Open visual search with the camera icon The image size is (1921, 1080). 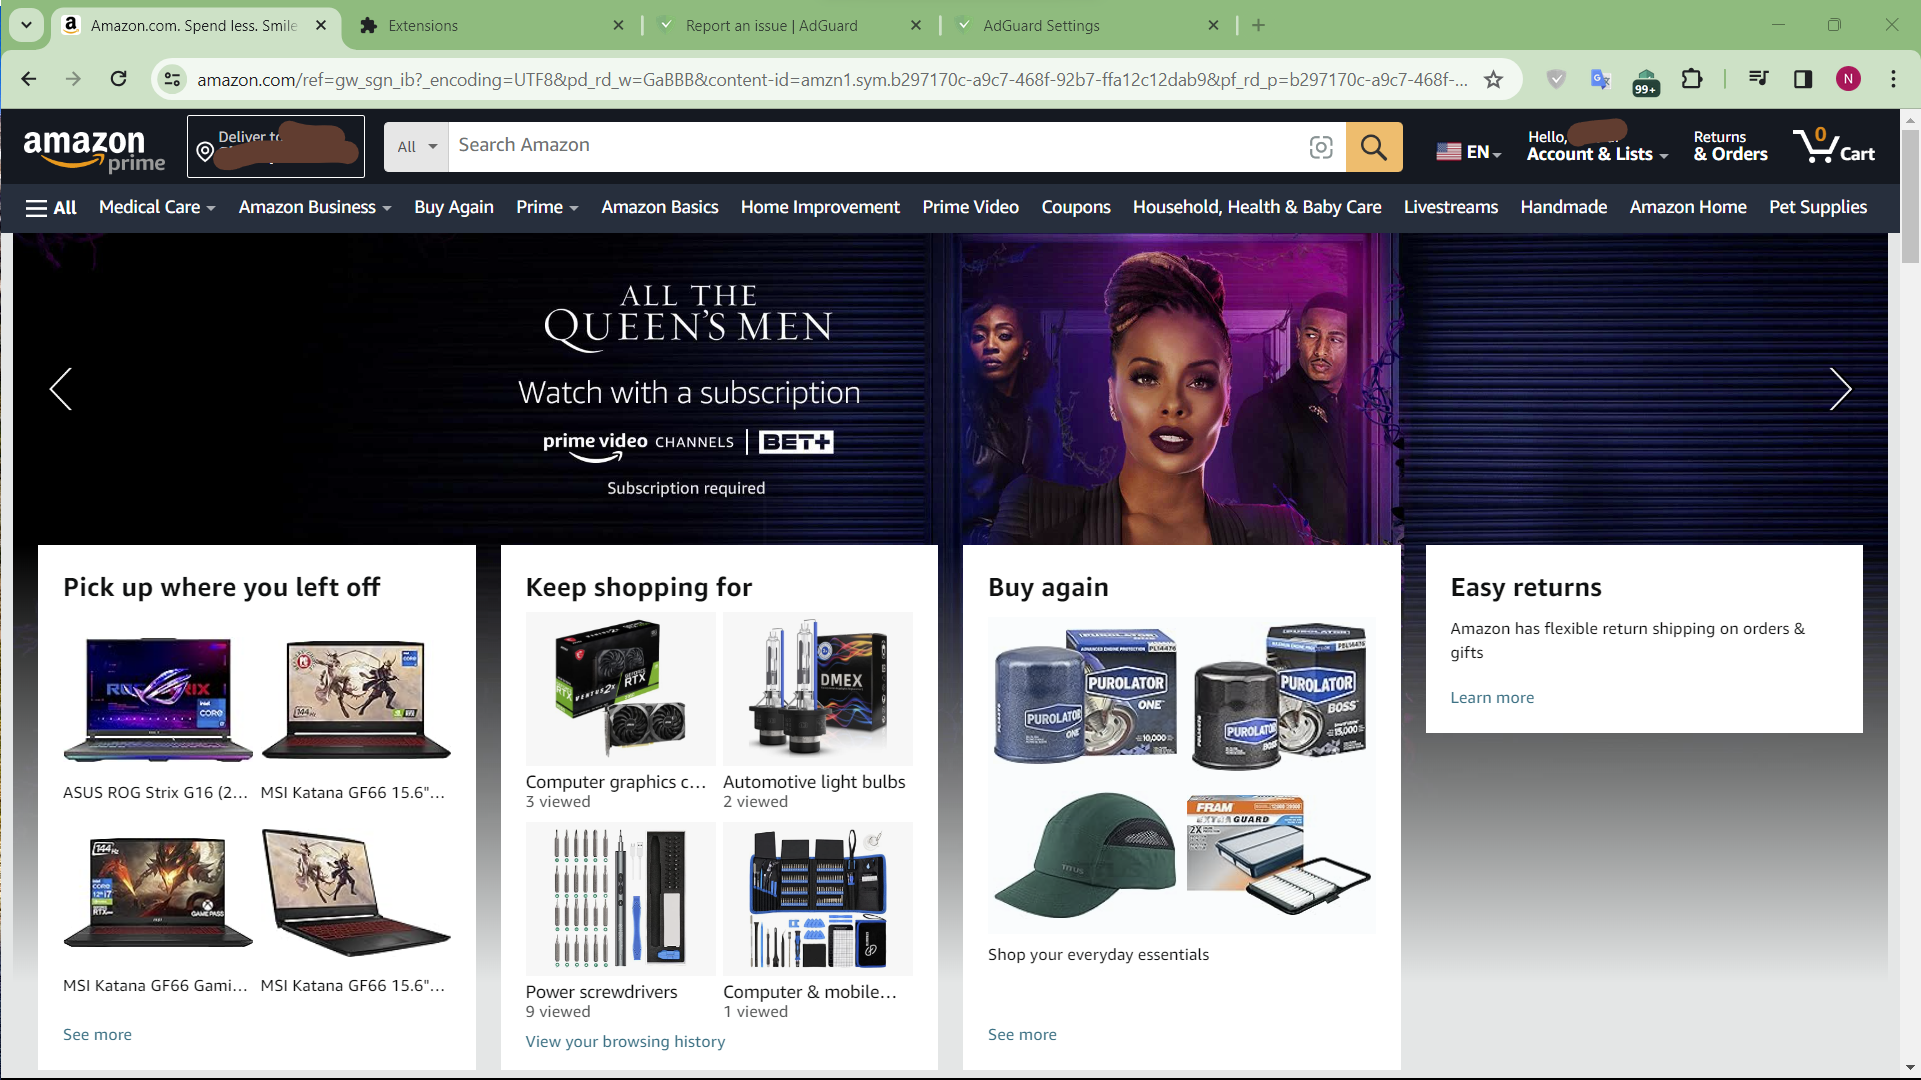click(1321, 146)
